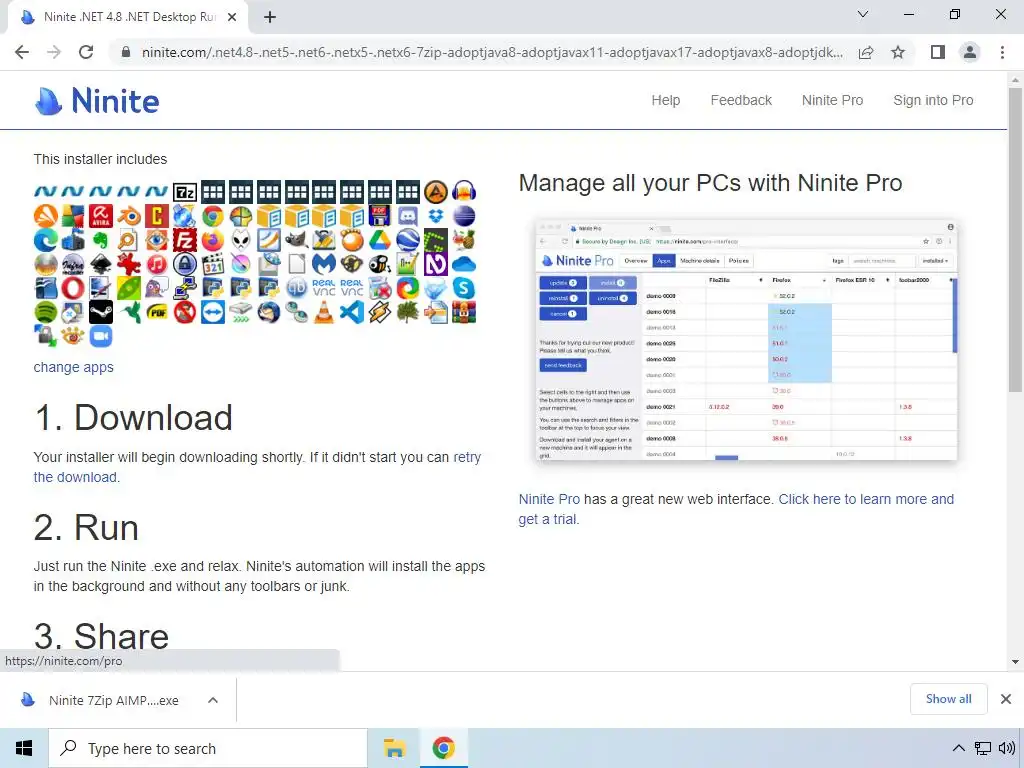Click Windows taskbar search box
This screenshot has height=768, width=1024.
click(x=208, y=748)
